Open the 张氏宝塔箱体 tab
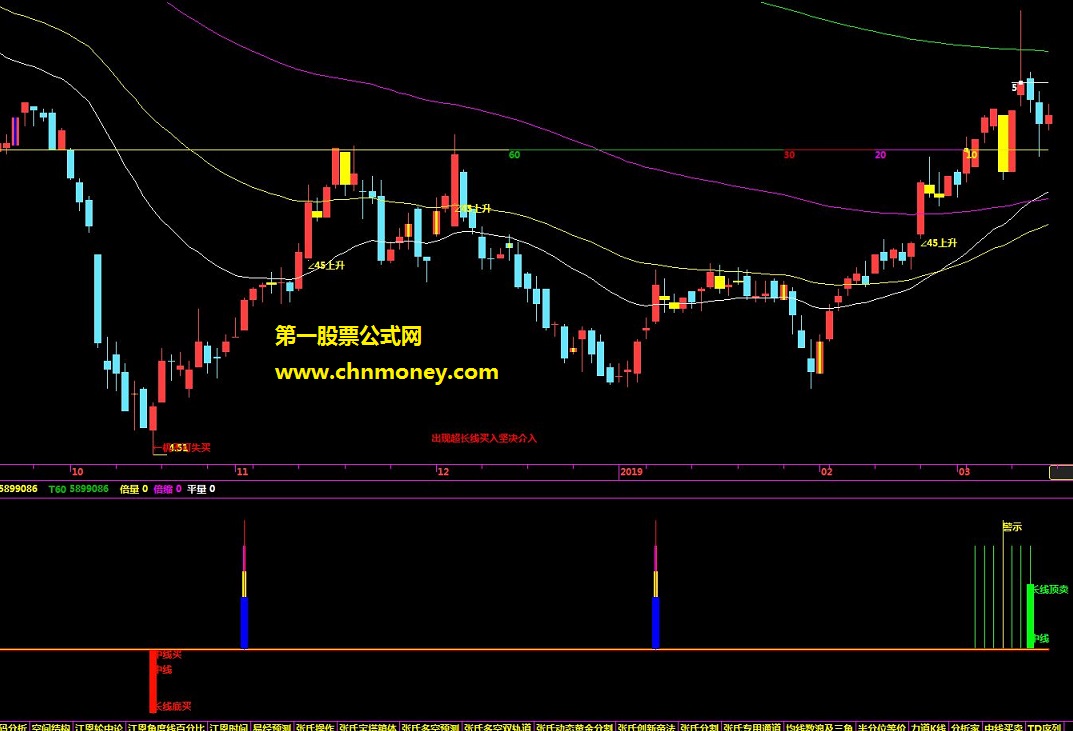 (368, 727)
